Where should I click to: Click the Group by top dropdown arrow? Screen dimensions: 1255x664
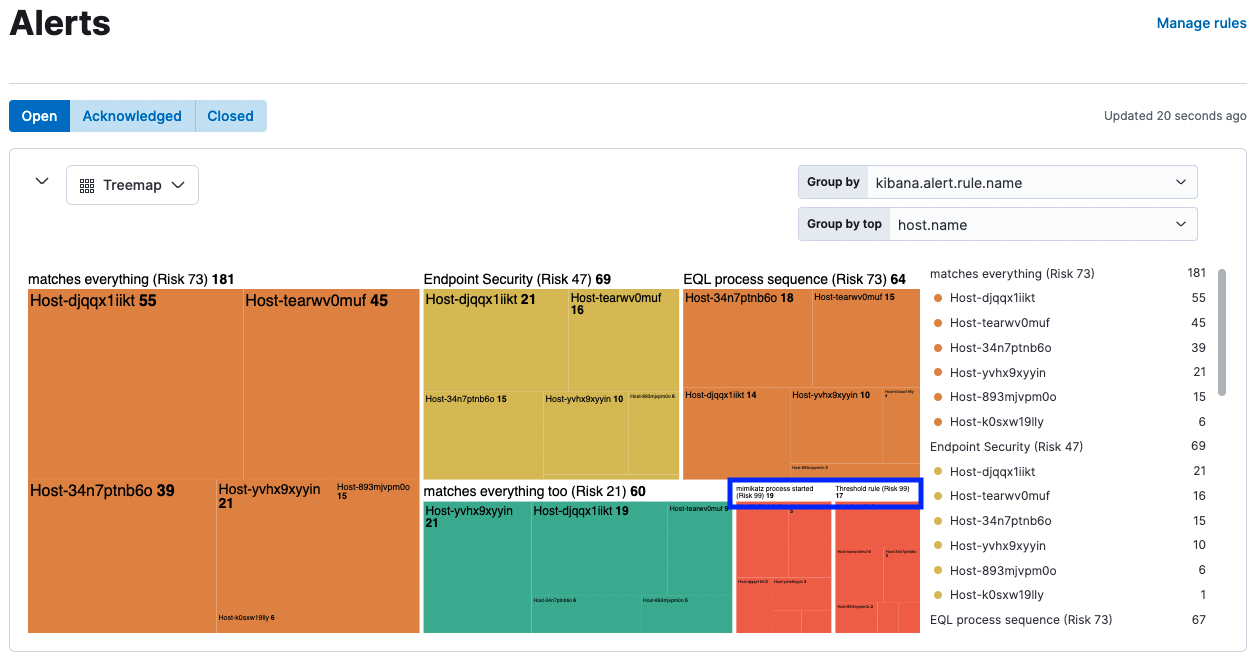click(1181, 224)
